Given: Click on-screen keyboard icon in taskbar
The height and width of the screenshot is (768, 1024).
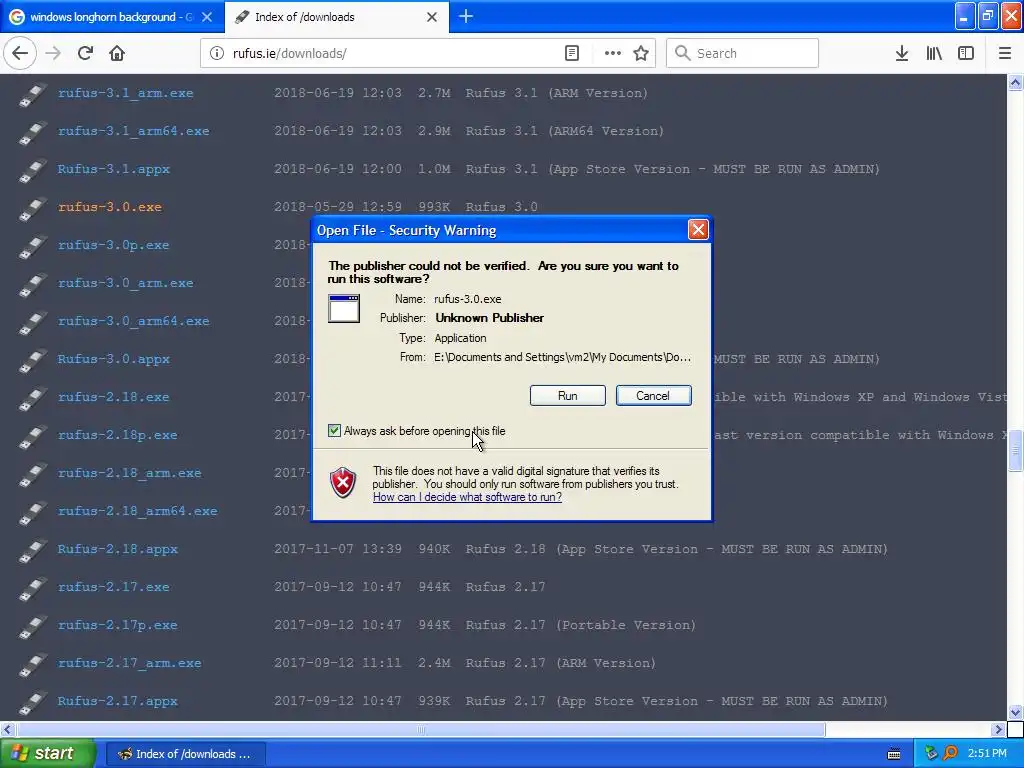Looking at the screenshot, I should coord(894,754).
